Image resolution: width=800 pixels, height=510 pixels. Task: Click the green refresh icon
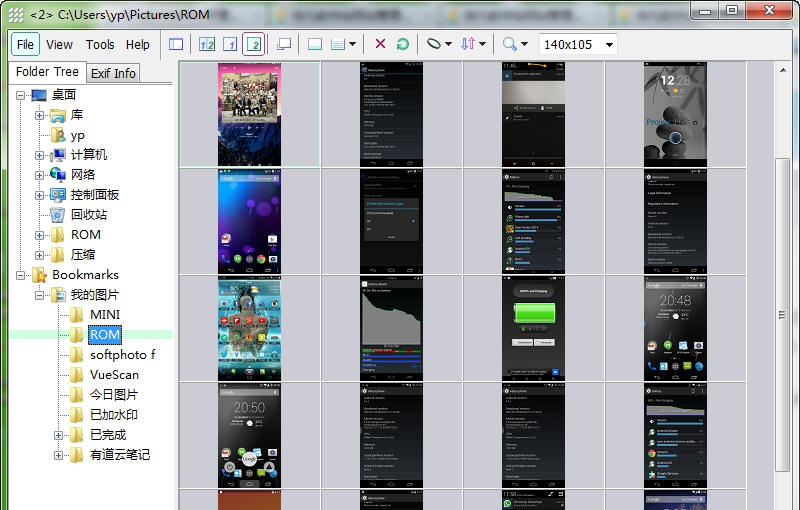402,44
